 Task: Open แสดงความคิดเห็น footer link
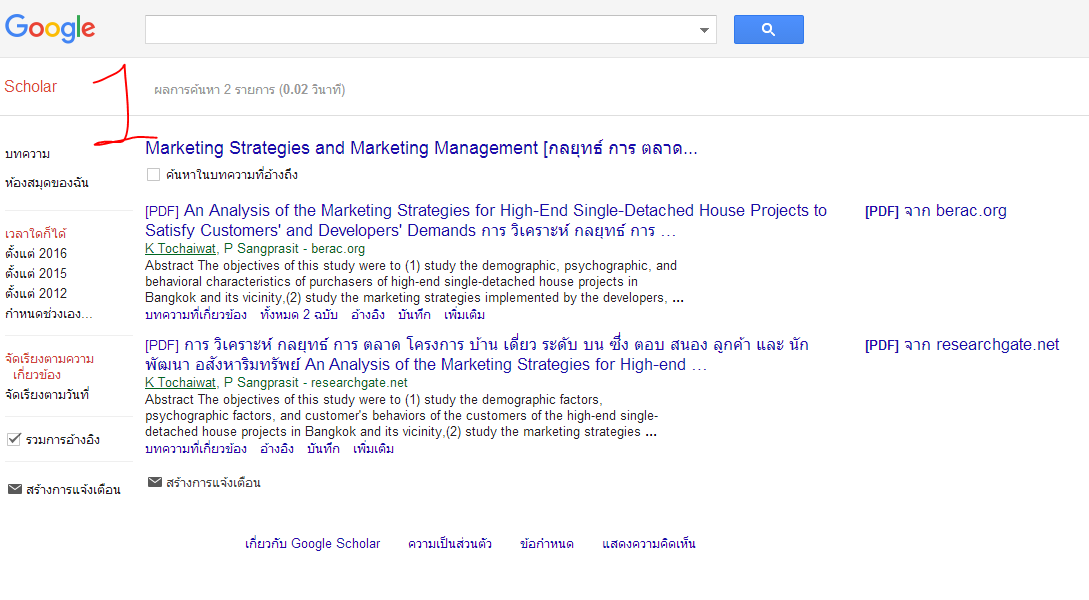pos(649,544)
